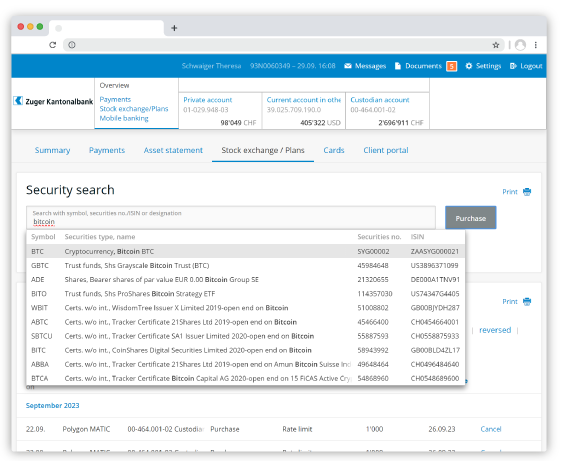Open a new browser tab with plus icon
This screenshot has width=574, height=461.
(174, 28)
